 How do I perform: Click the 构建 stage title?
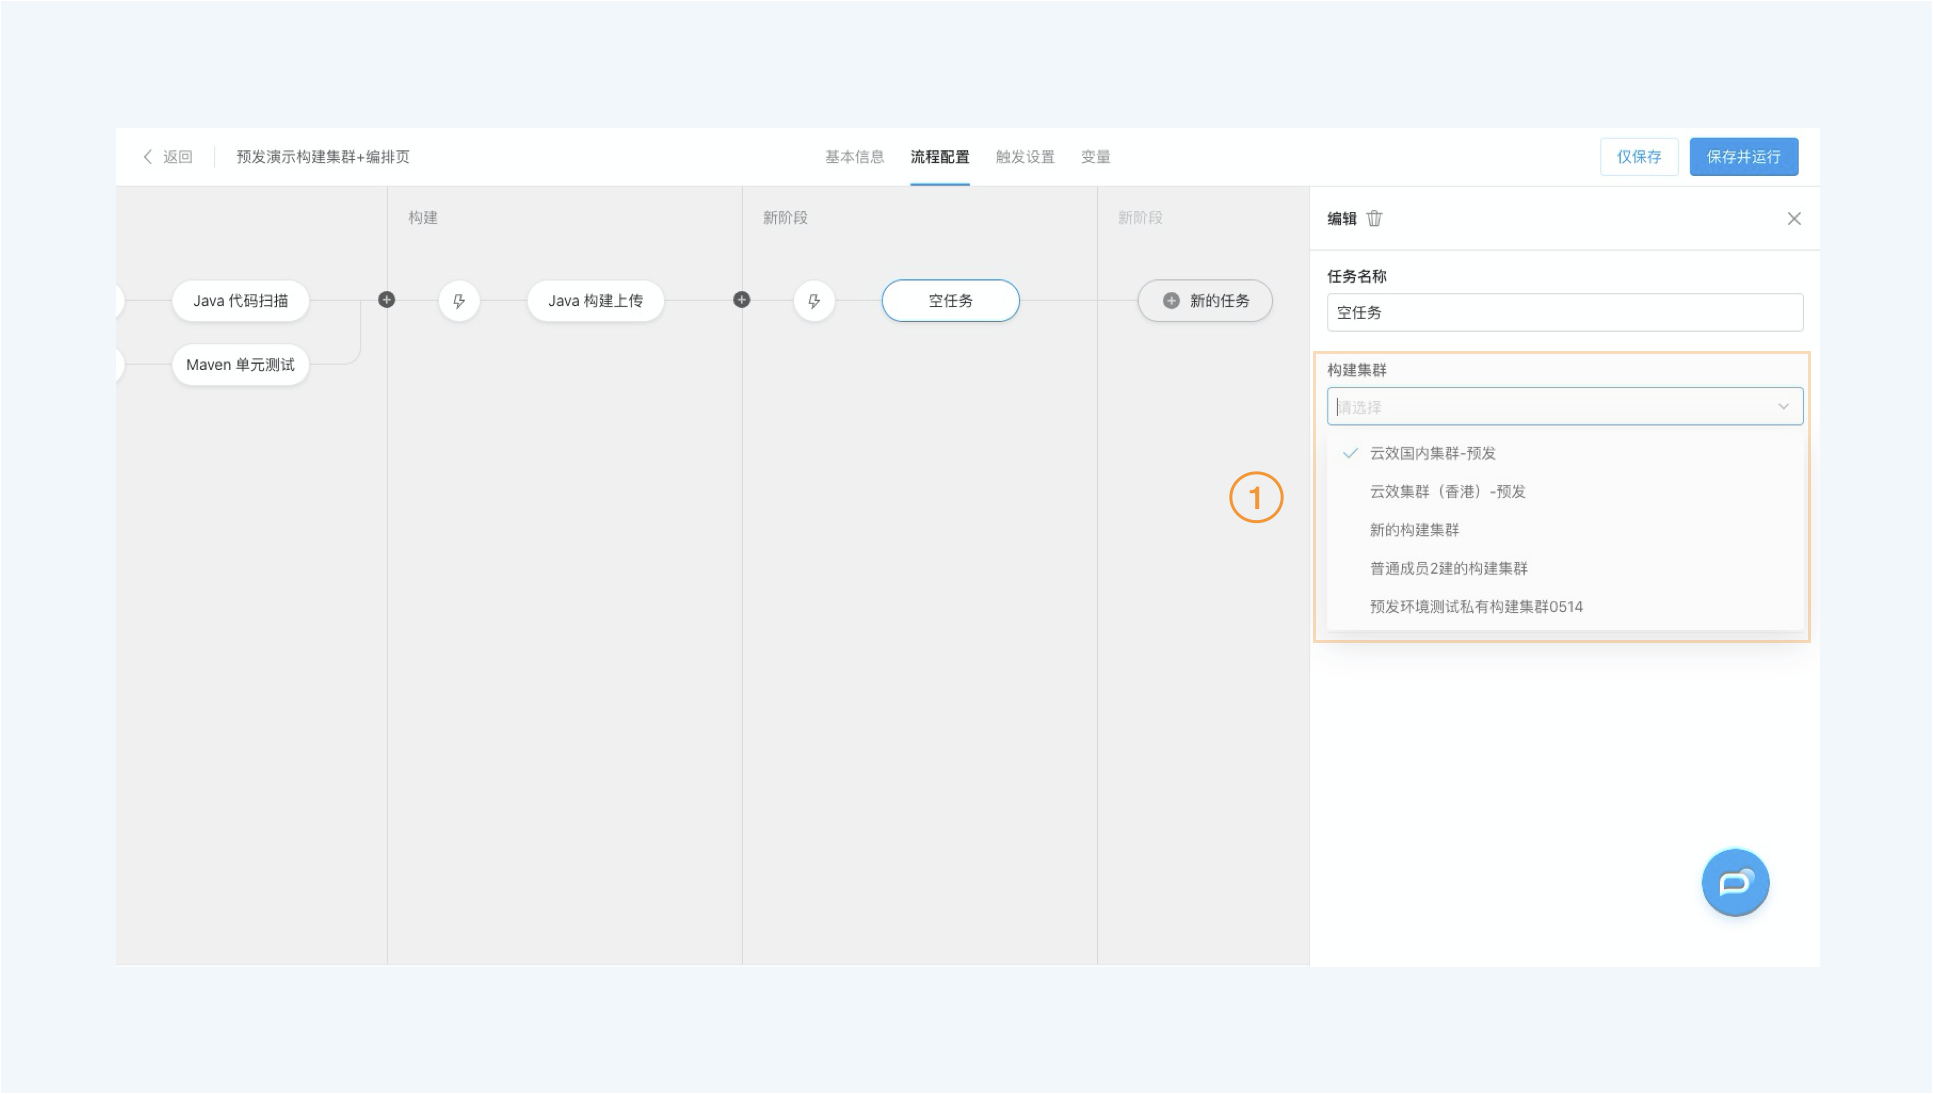tap(423, 217)
